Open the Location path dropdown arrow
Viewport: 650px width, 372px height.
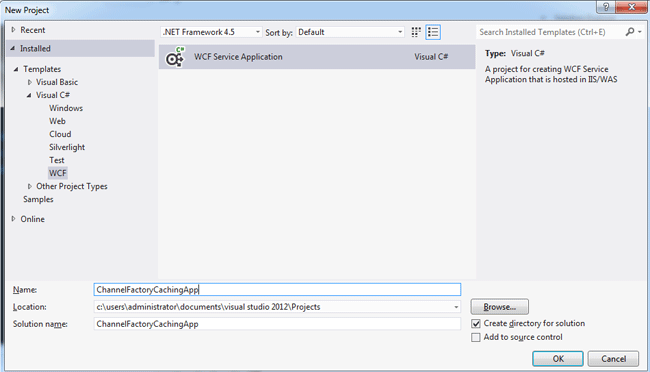point(456,307)
